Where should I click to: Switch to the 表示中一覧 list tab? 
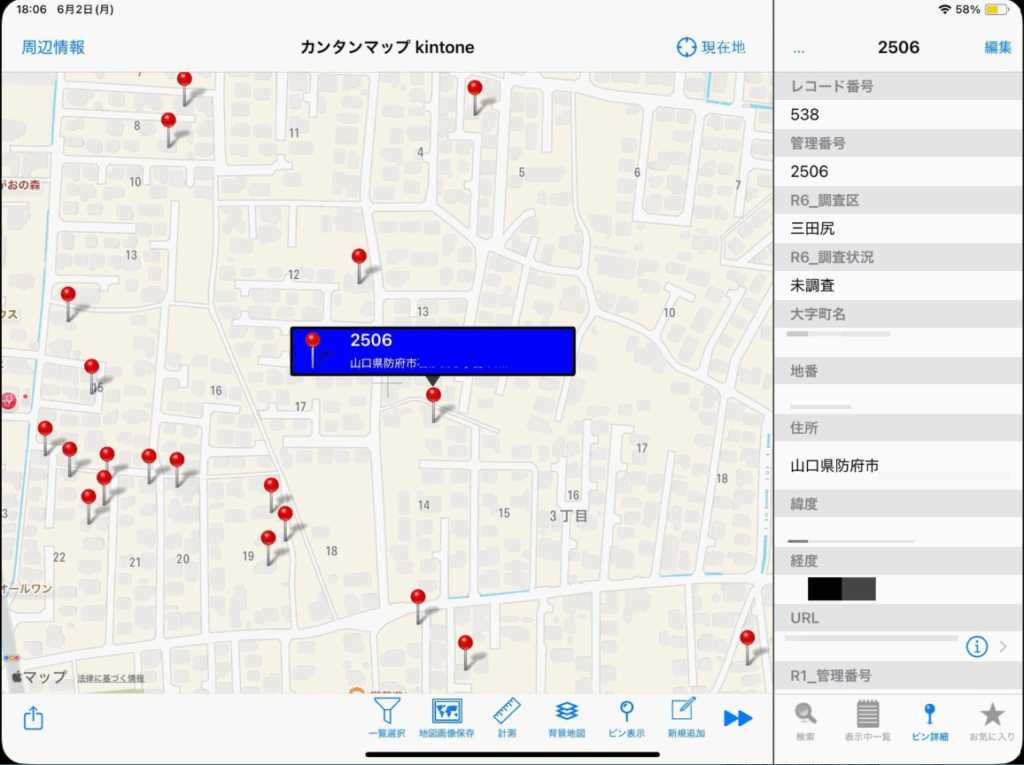coord(867,721)
